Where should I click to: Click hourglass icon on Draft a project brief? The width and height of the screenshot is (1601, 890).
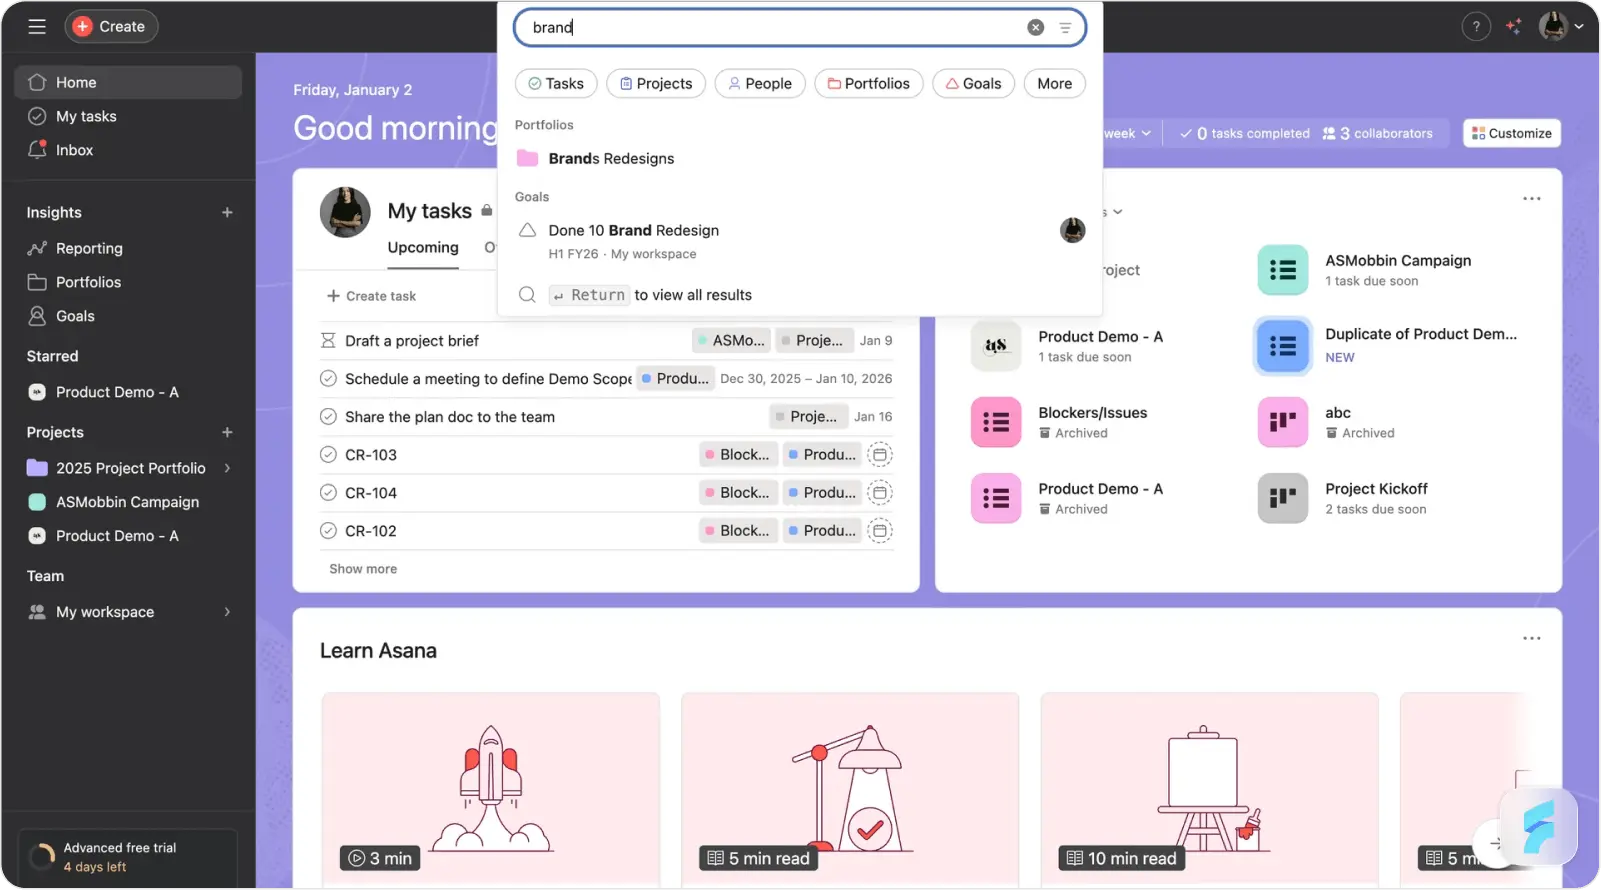(x=328, y=341)
